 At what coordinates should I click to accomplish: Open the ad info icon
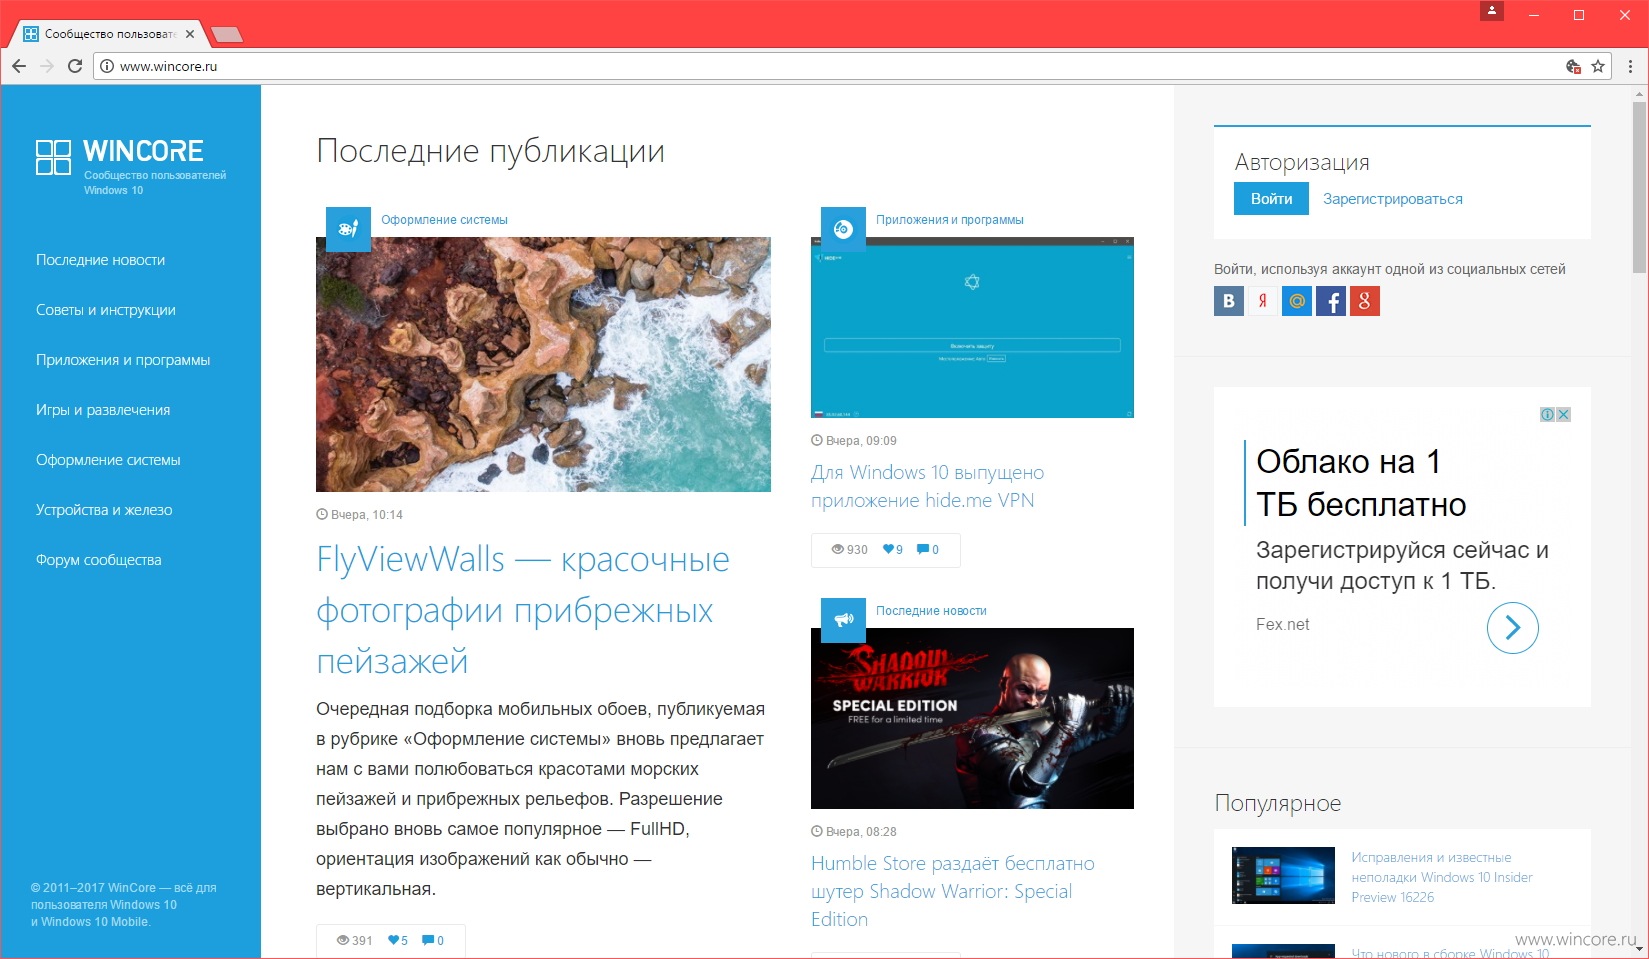point(1548,414)
